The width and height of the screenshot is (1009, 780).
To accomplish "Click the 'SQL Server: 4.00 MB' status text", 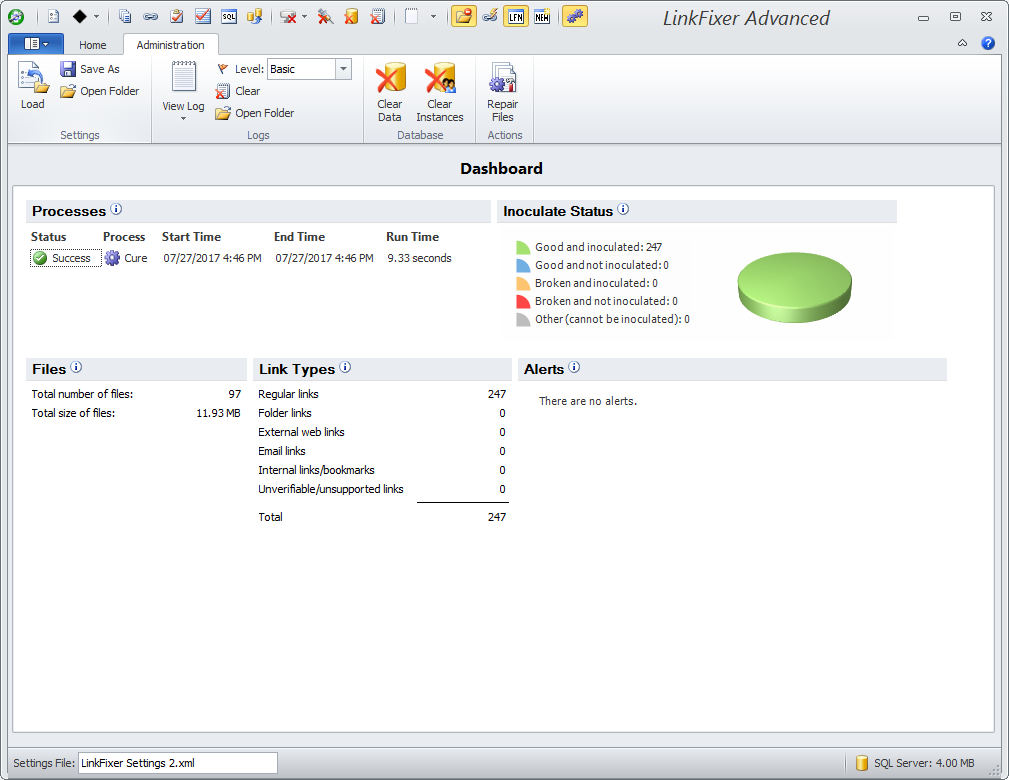I will (924, 763).
